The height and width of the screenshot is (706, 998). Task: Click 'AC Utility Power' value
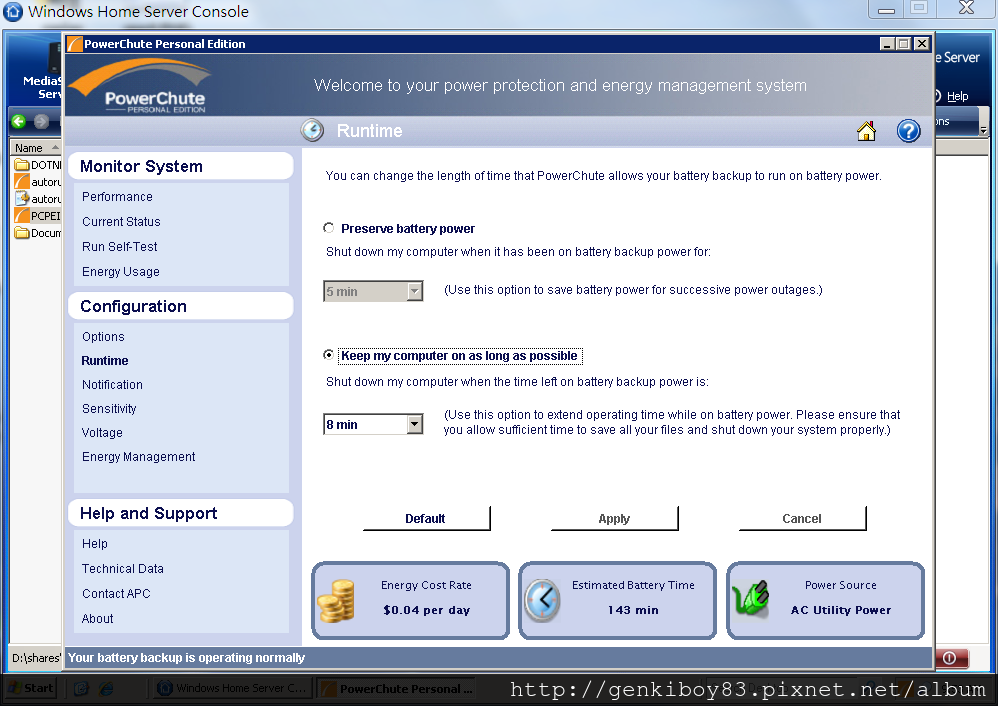pyautogui.click(x=841, y=610)
